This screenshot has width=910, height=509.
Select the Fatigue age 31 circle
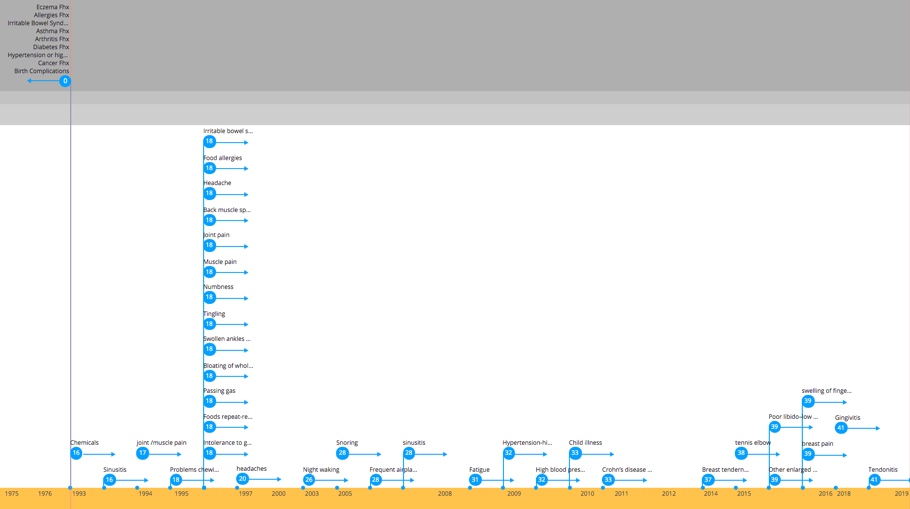[x=475, y=480]
